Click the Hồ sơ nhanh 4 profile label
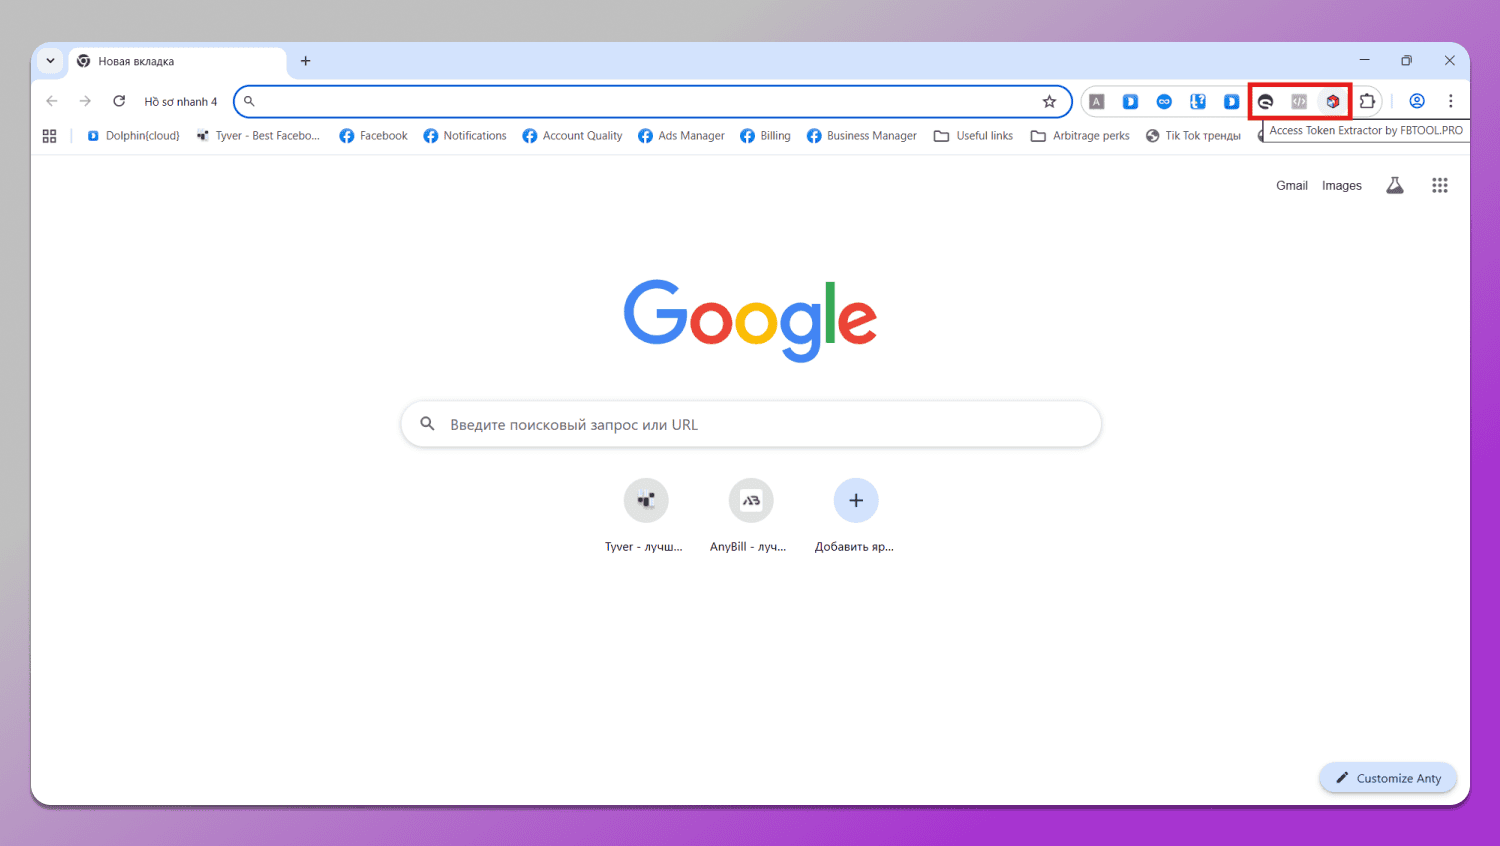The image size is (1500, 846). coord(180,101)
